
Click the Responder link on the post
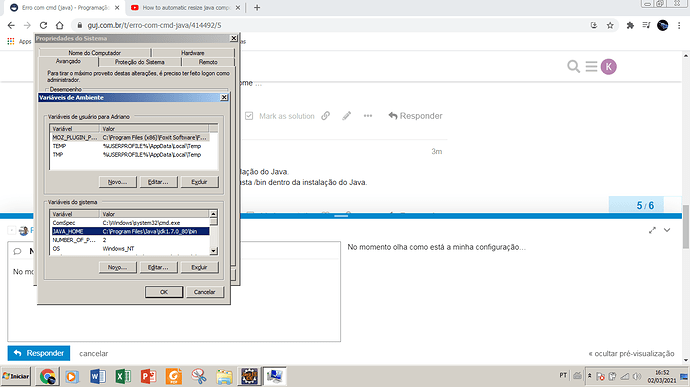coord(415,116)
